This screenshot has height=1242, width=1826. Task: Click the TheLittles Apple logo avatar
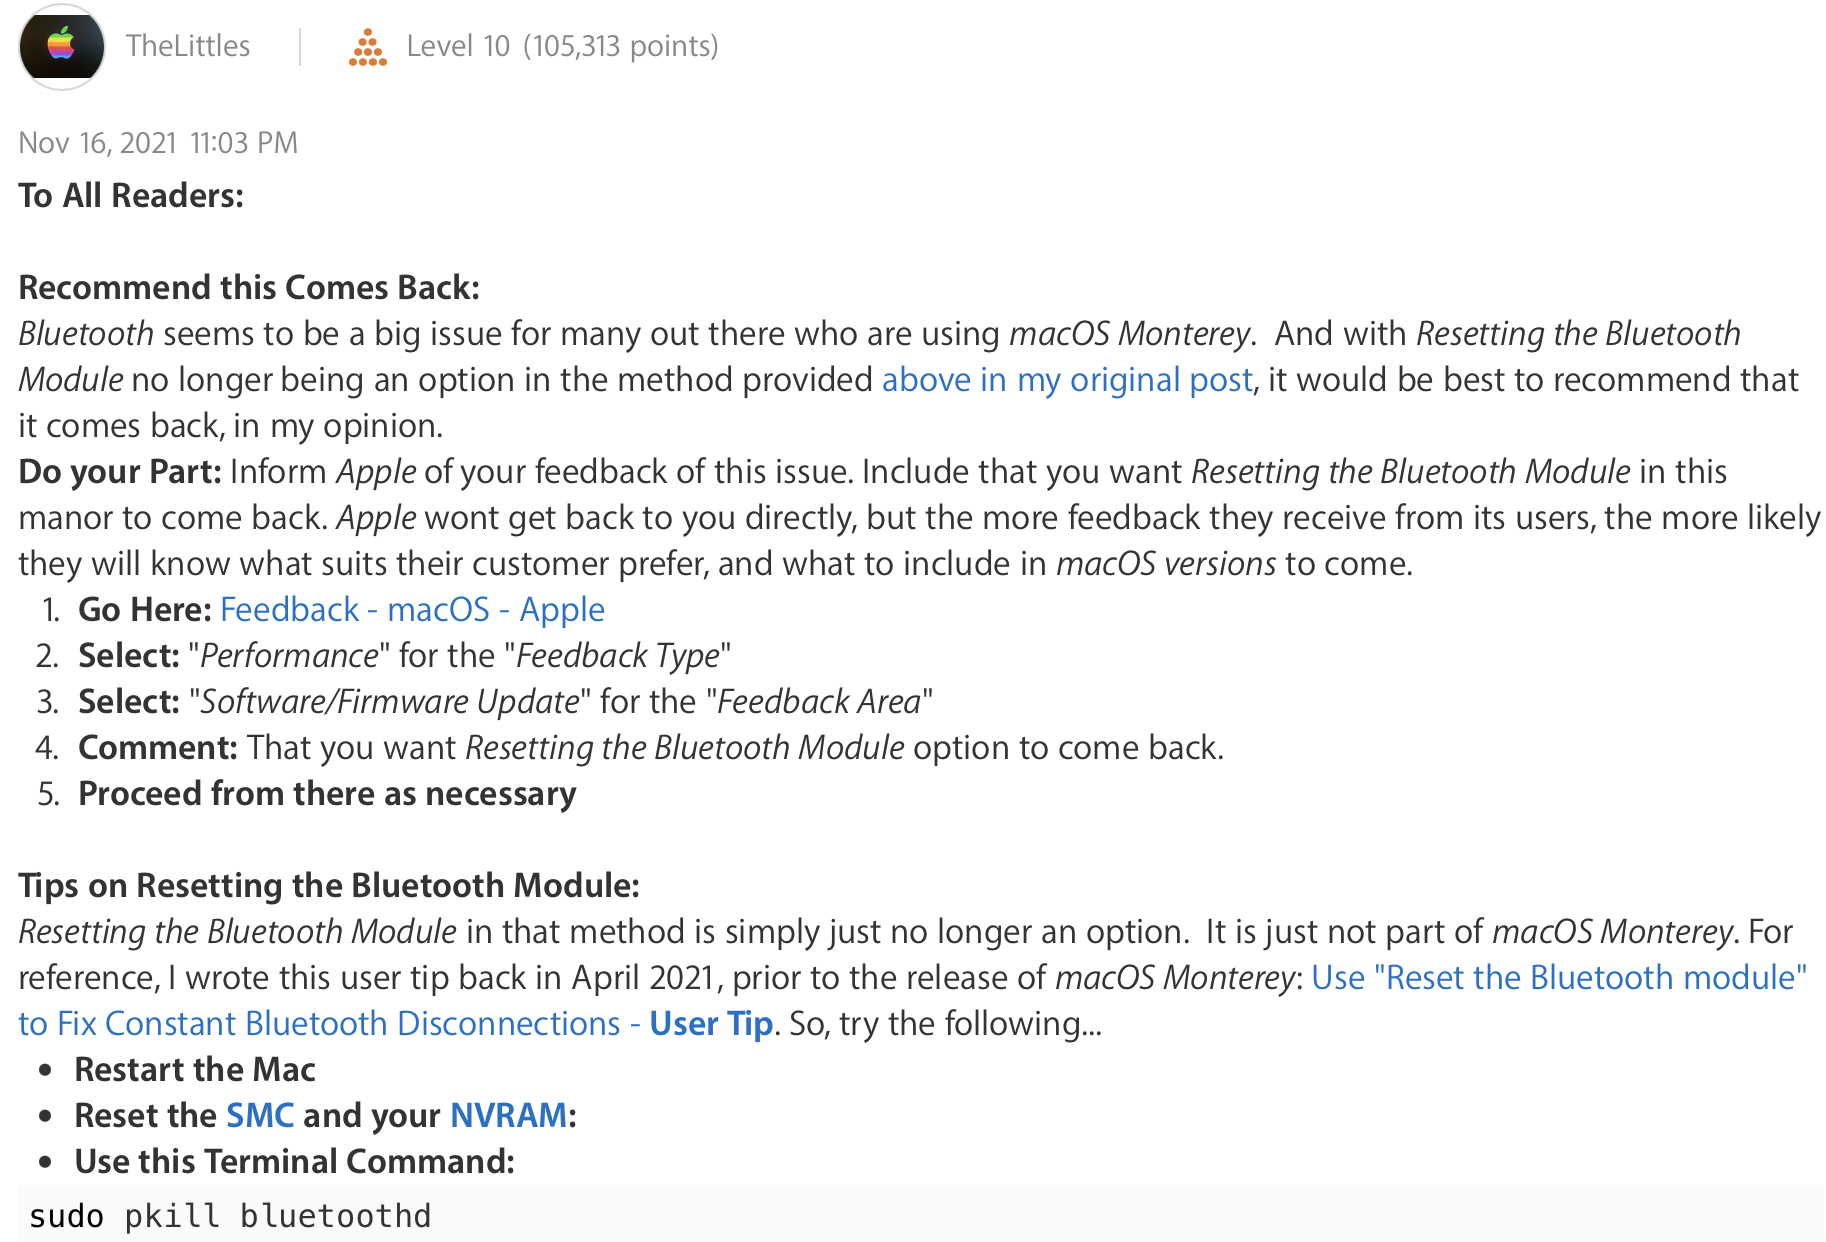(62, 46)
